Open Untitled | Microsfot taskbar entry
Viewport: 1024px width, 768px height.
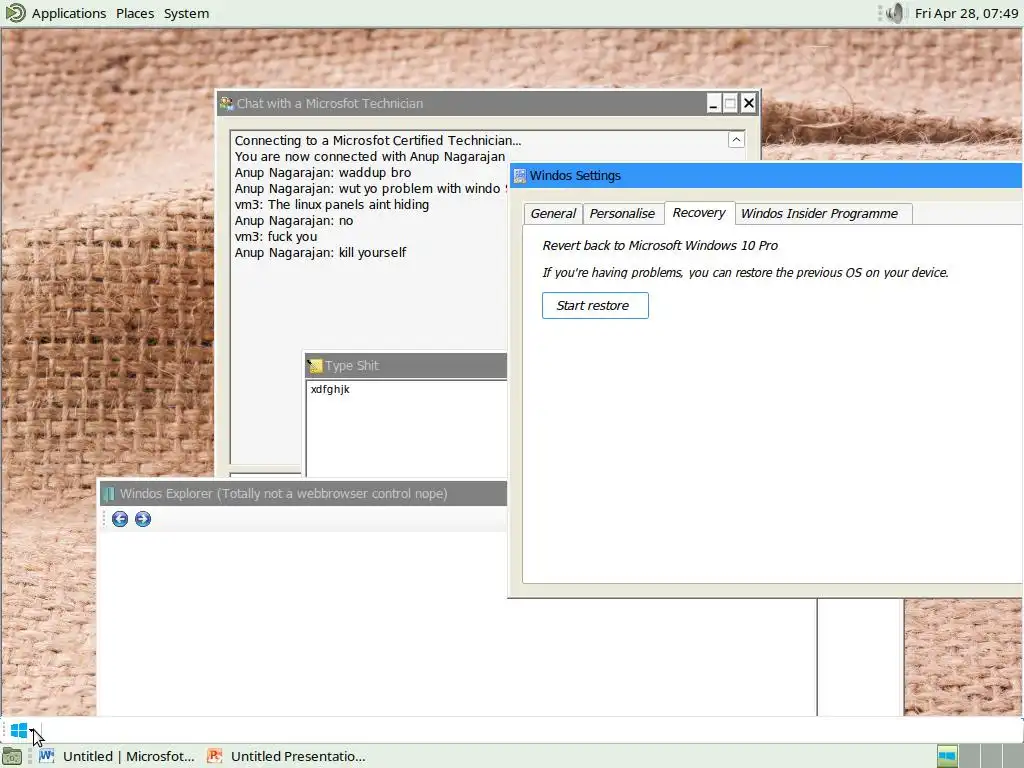point(116,756)
